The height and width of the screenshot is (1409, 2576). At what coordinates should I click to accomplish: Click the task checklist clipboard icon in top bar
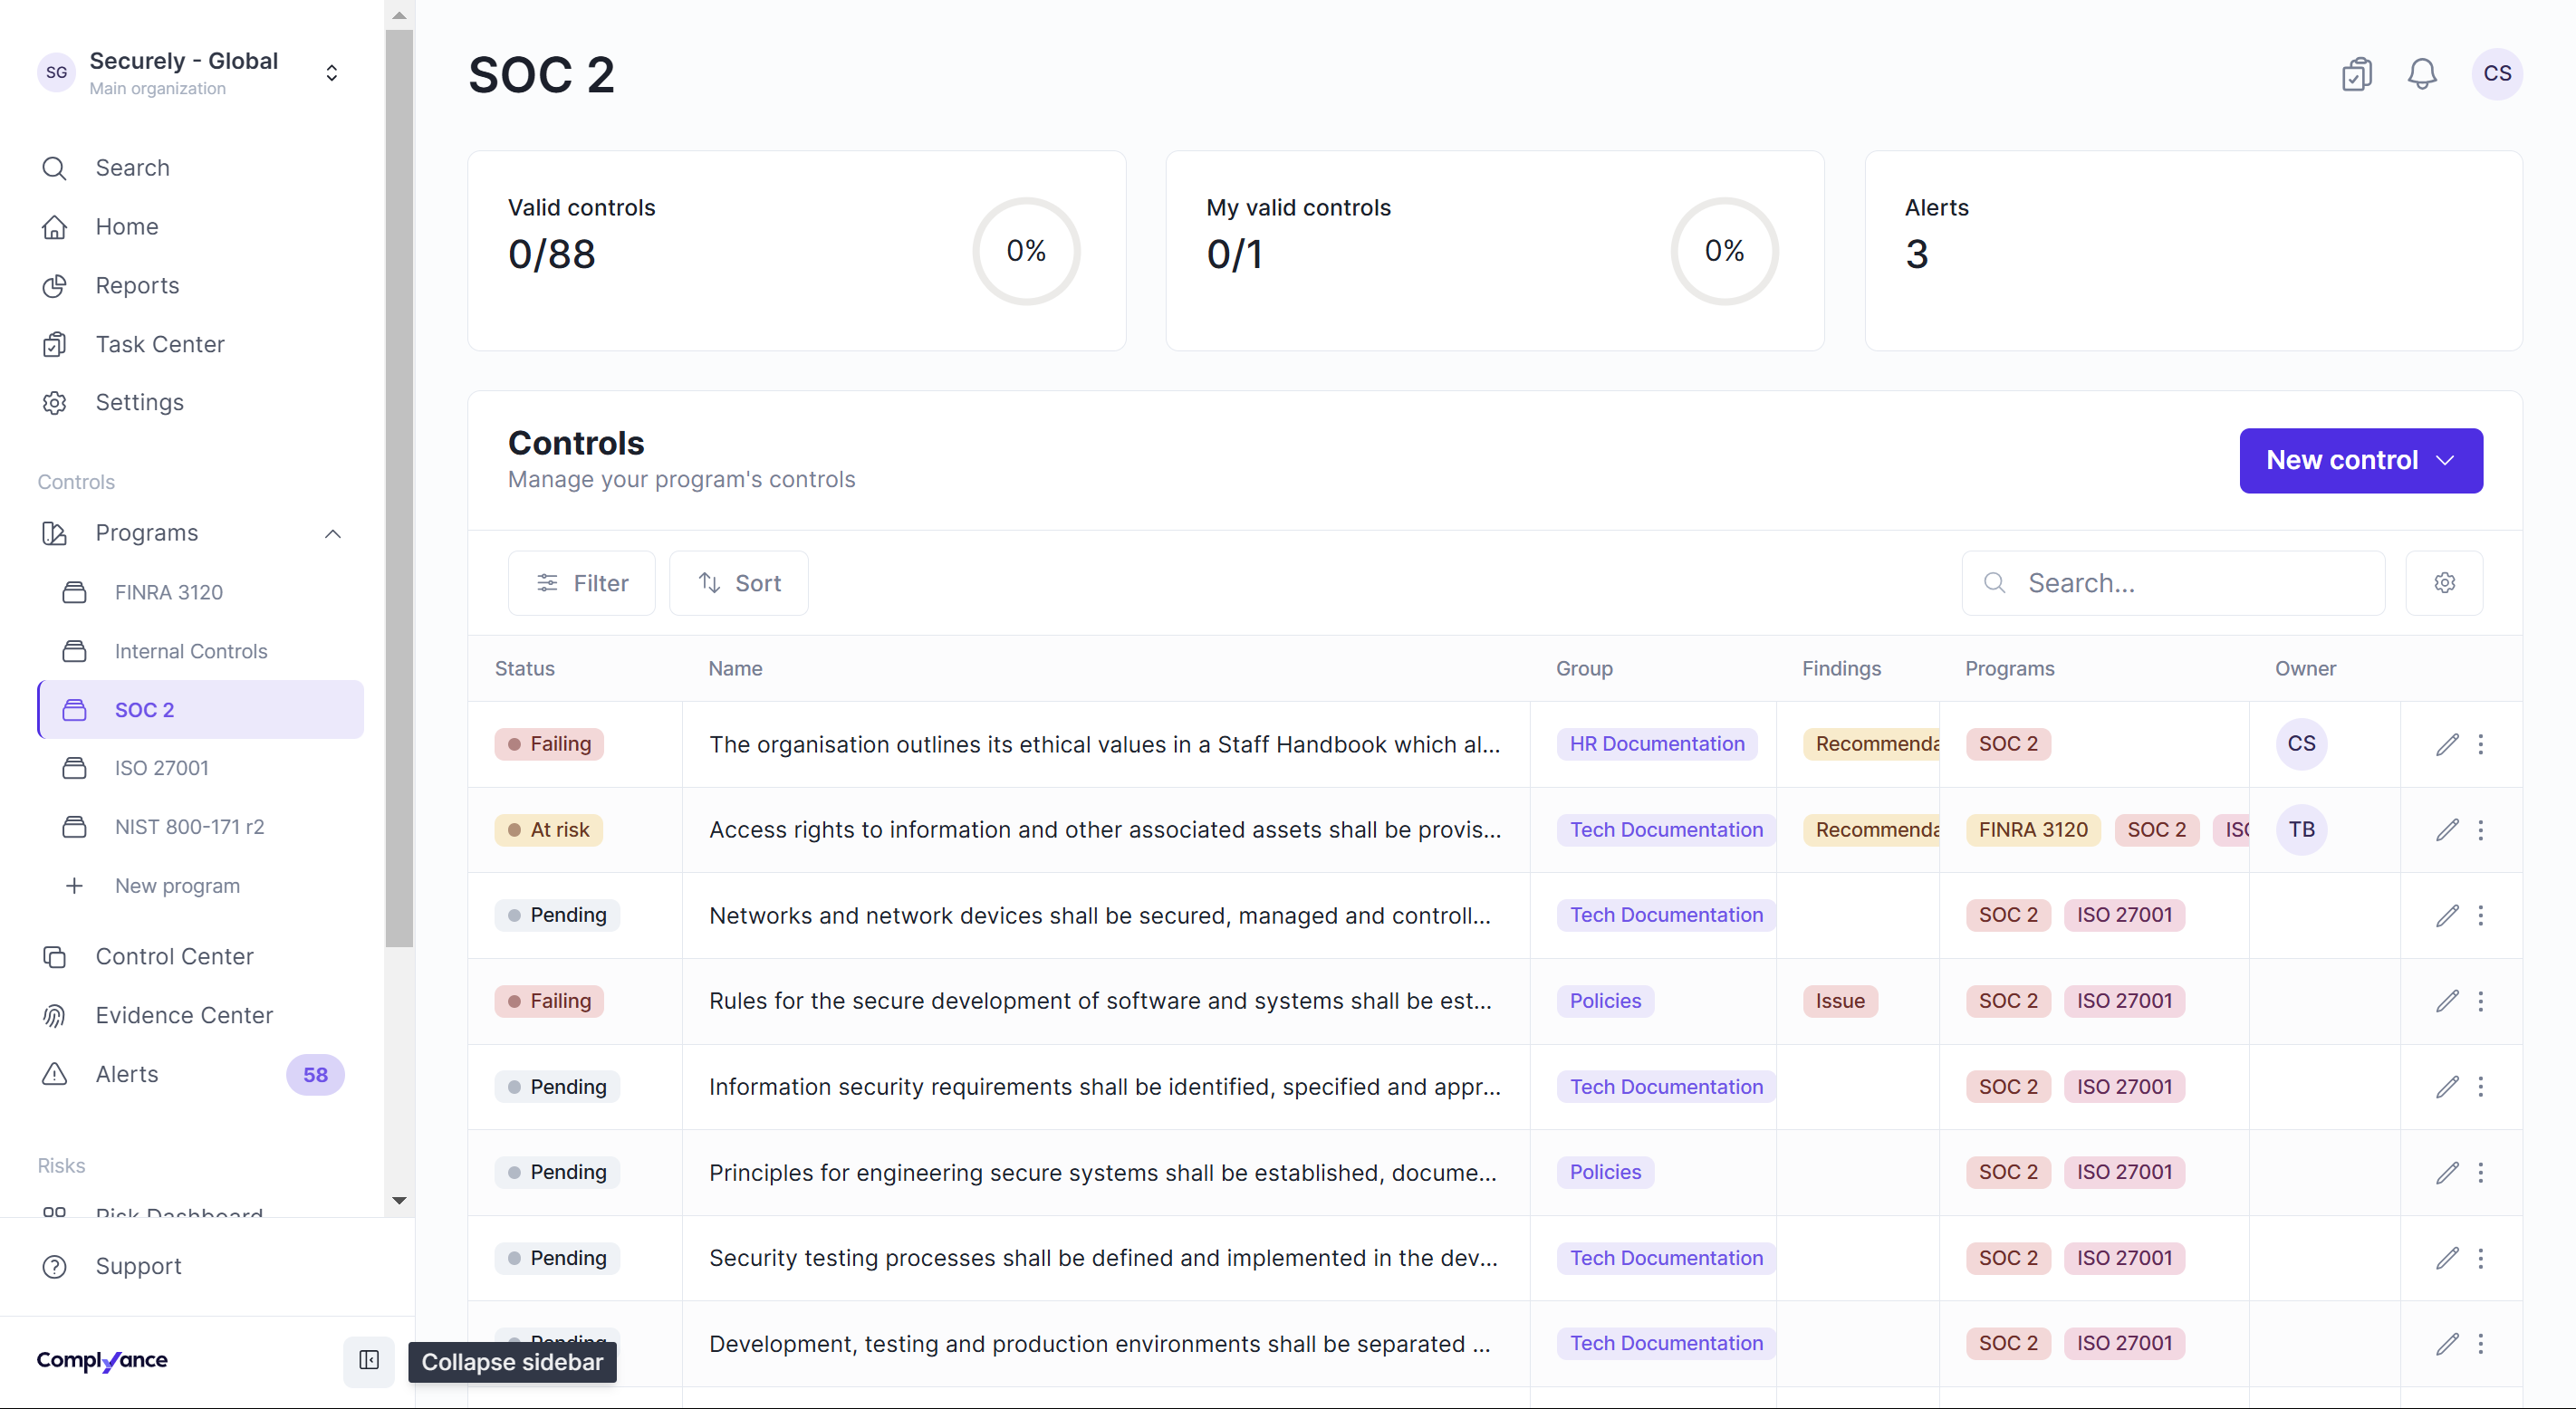pyautogui.click(x=2356, y=73)
